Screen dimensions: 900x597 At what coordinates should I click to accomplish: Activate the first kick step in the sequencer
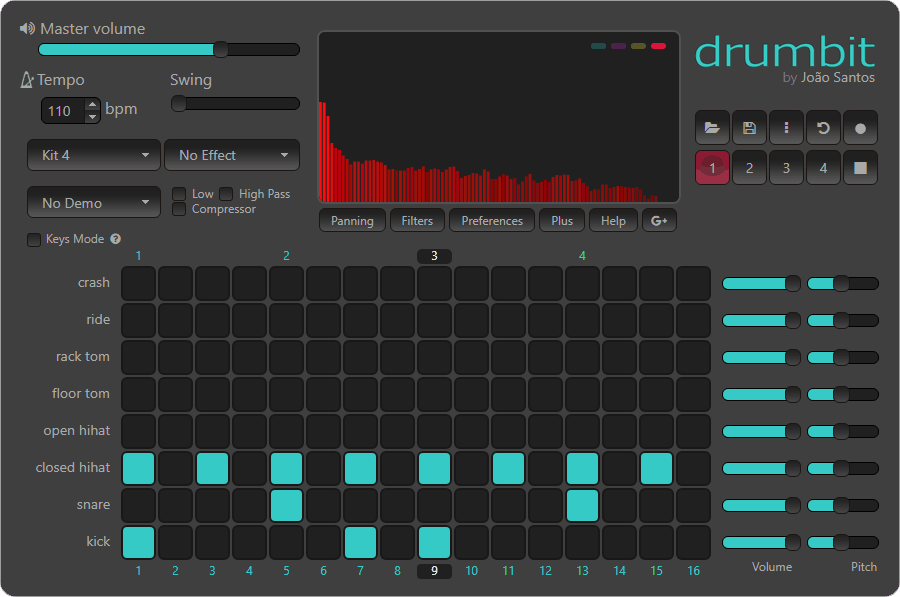coord(138,542)
